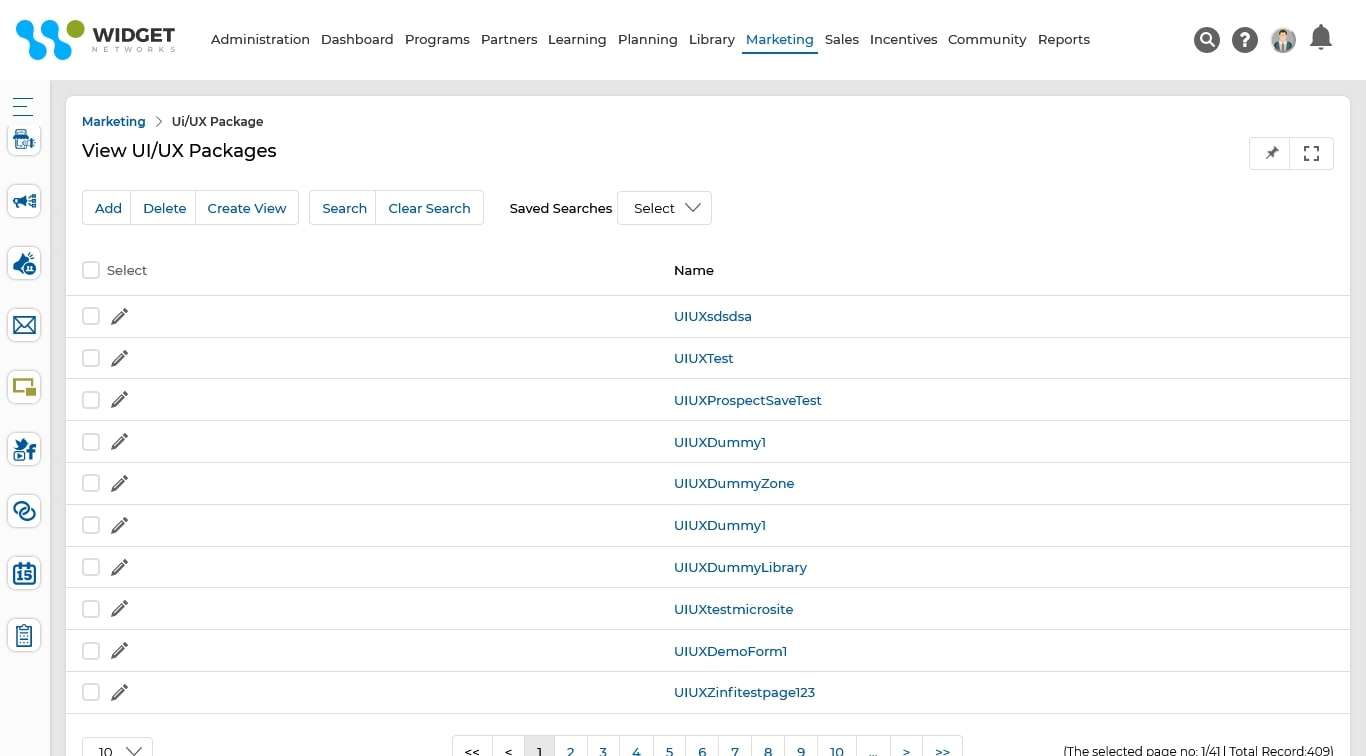Open the chain link icon in sidebar
This screenshot has height=756, width=1366.
[x=24, y=511]
